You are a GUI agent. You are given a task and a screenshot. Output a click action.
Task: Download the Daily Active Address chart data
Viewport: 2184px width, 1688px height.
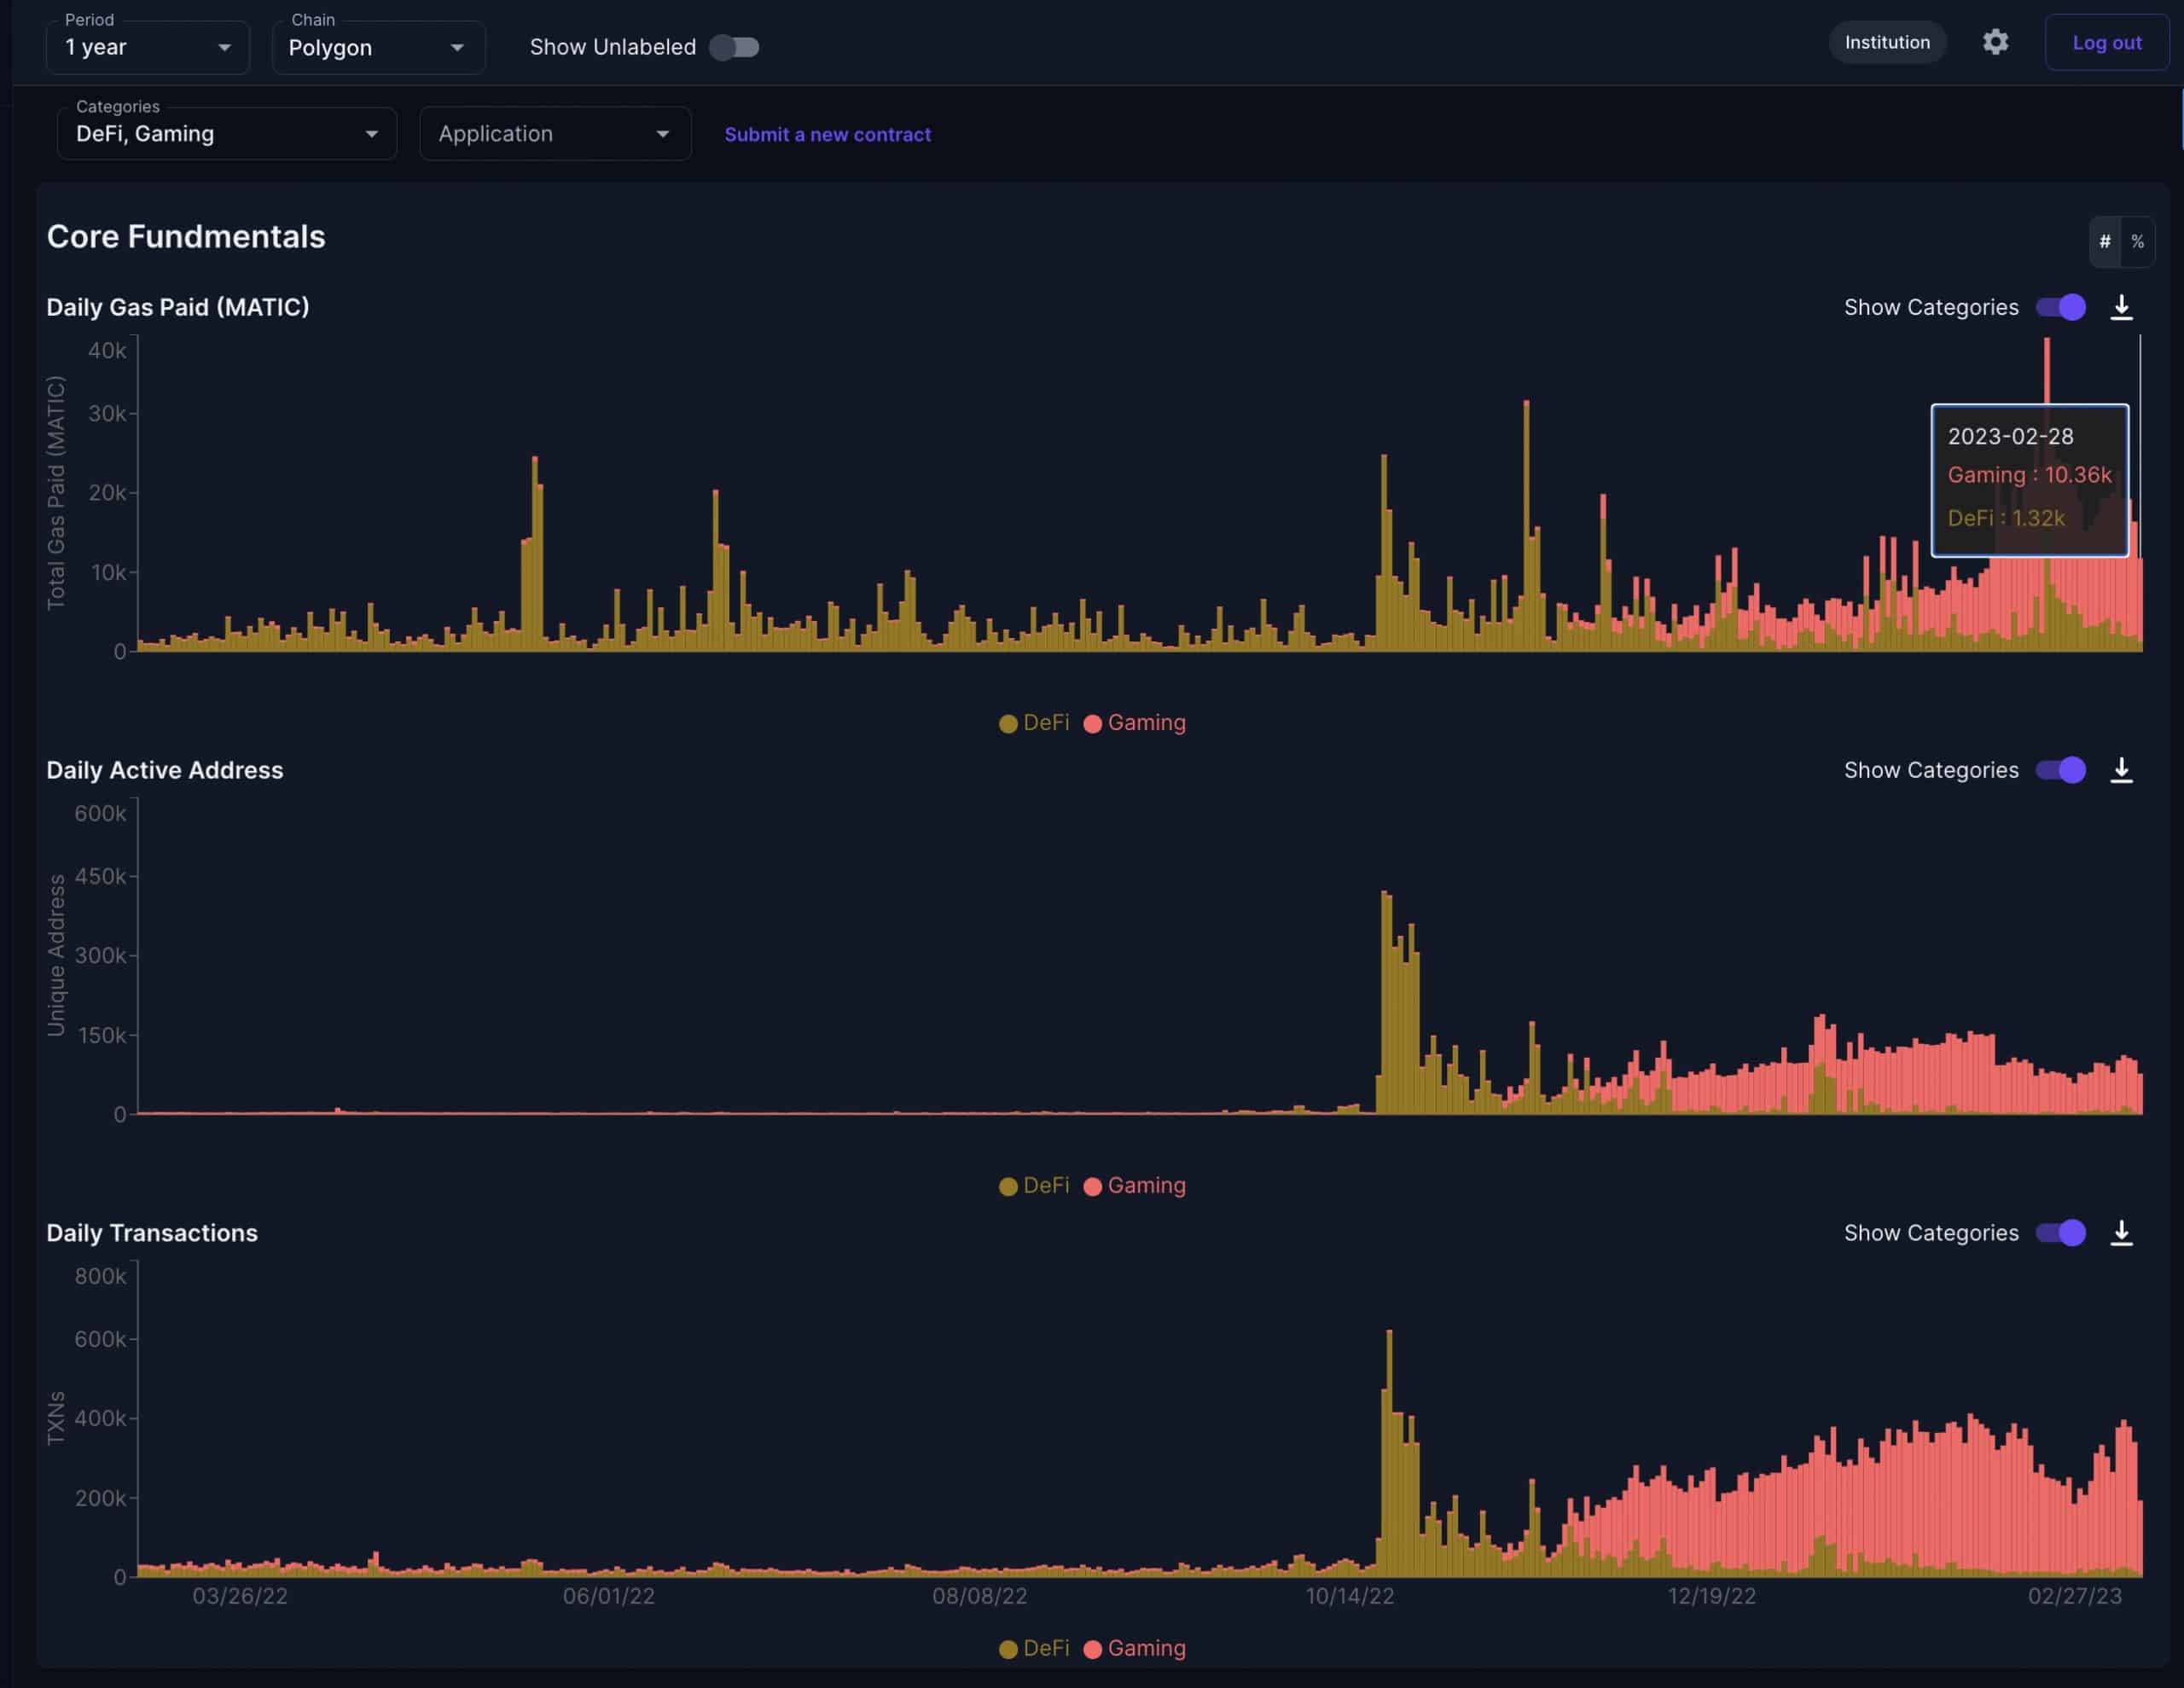pos(2121,769)
